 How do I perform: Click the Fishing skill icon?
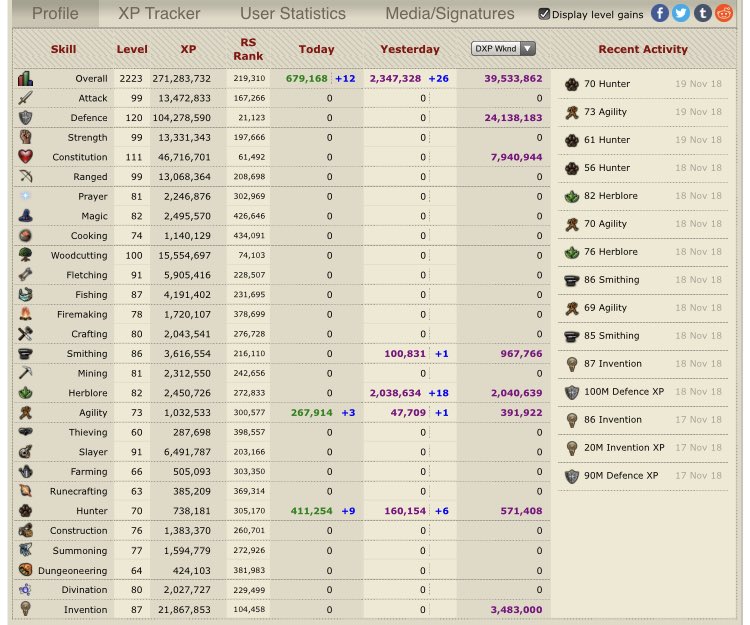pos(25,295)
